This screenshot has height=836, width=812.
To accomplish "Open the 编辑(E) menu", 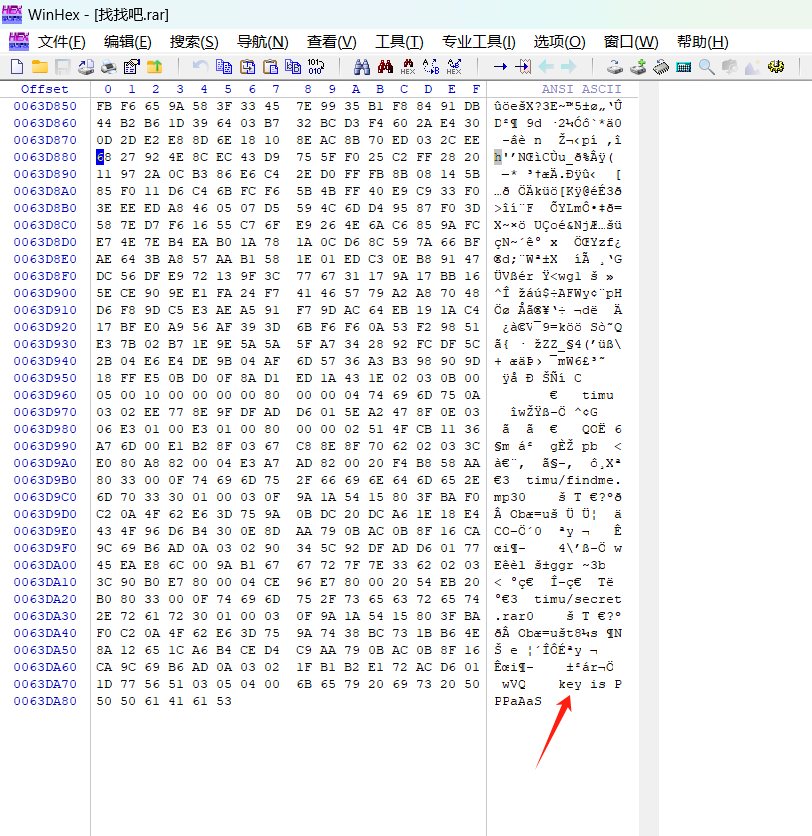I will [x=127, y=42].
